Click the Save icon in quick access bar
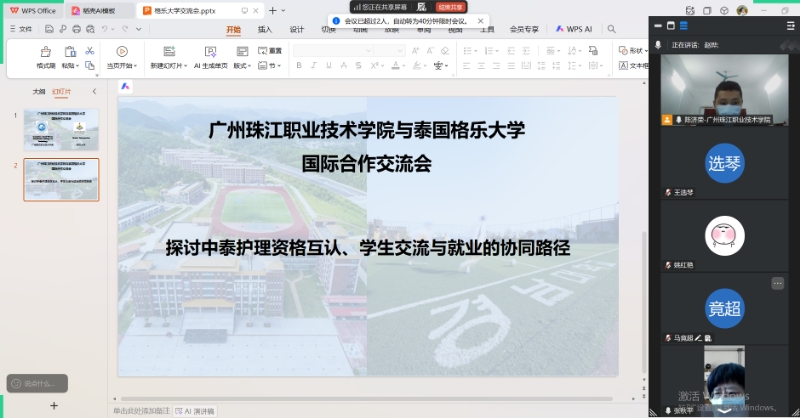The width and height of the screenshot is (800, 418). (x=48, y=29)
